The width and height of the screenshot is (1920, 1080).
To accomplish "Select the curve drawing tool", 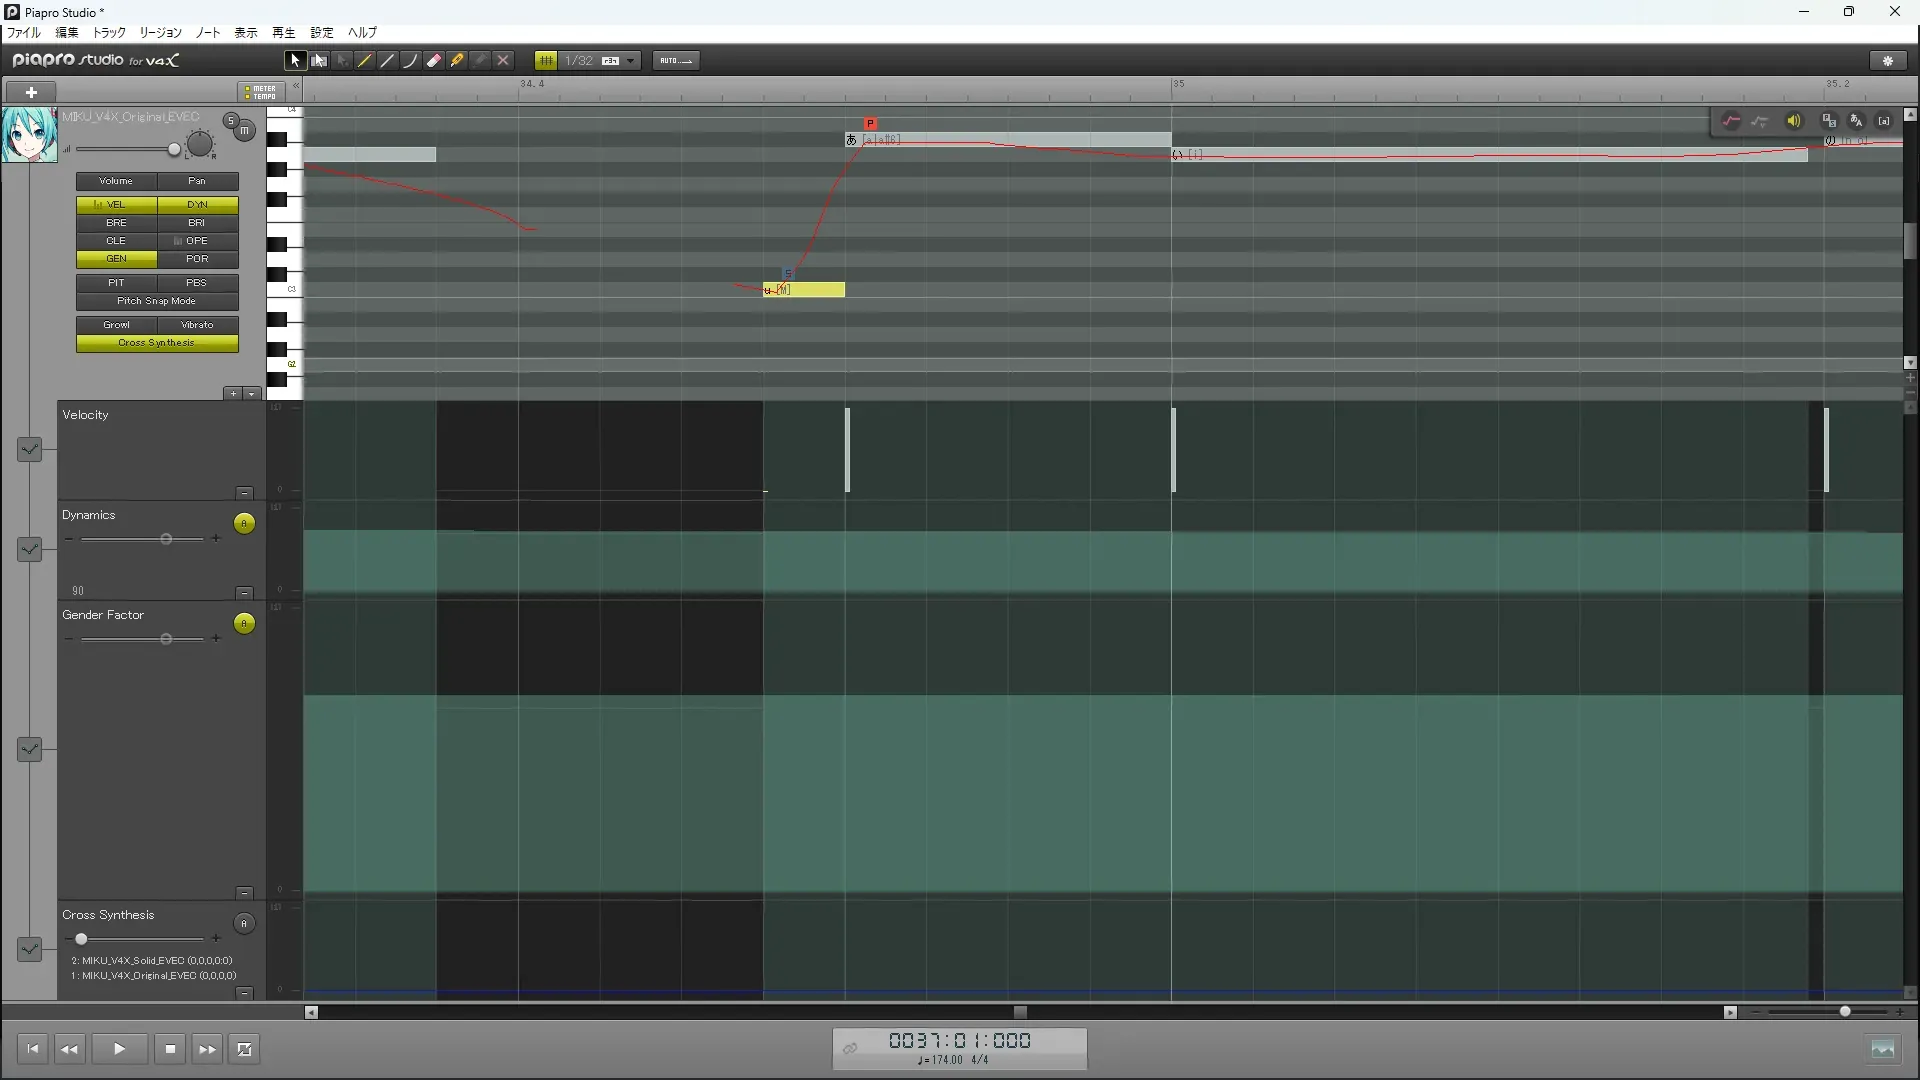I will point(411,61).
